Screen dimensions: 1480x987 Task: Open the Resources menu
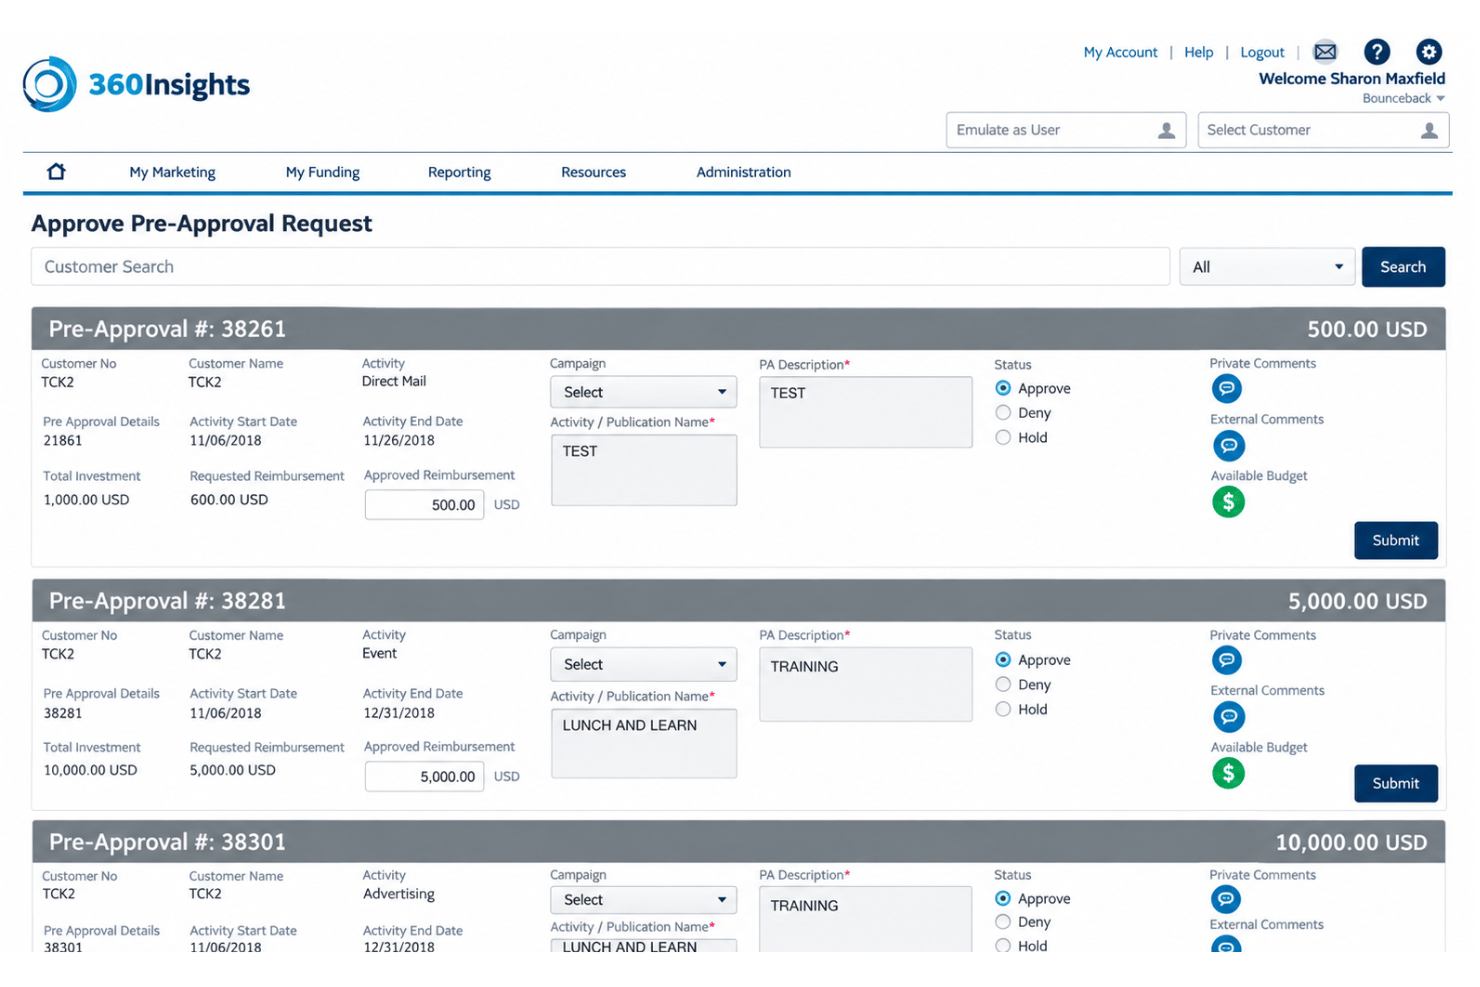[593, 172]
